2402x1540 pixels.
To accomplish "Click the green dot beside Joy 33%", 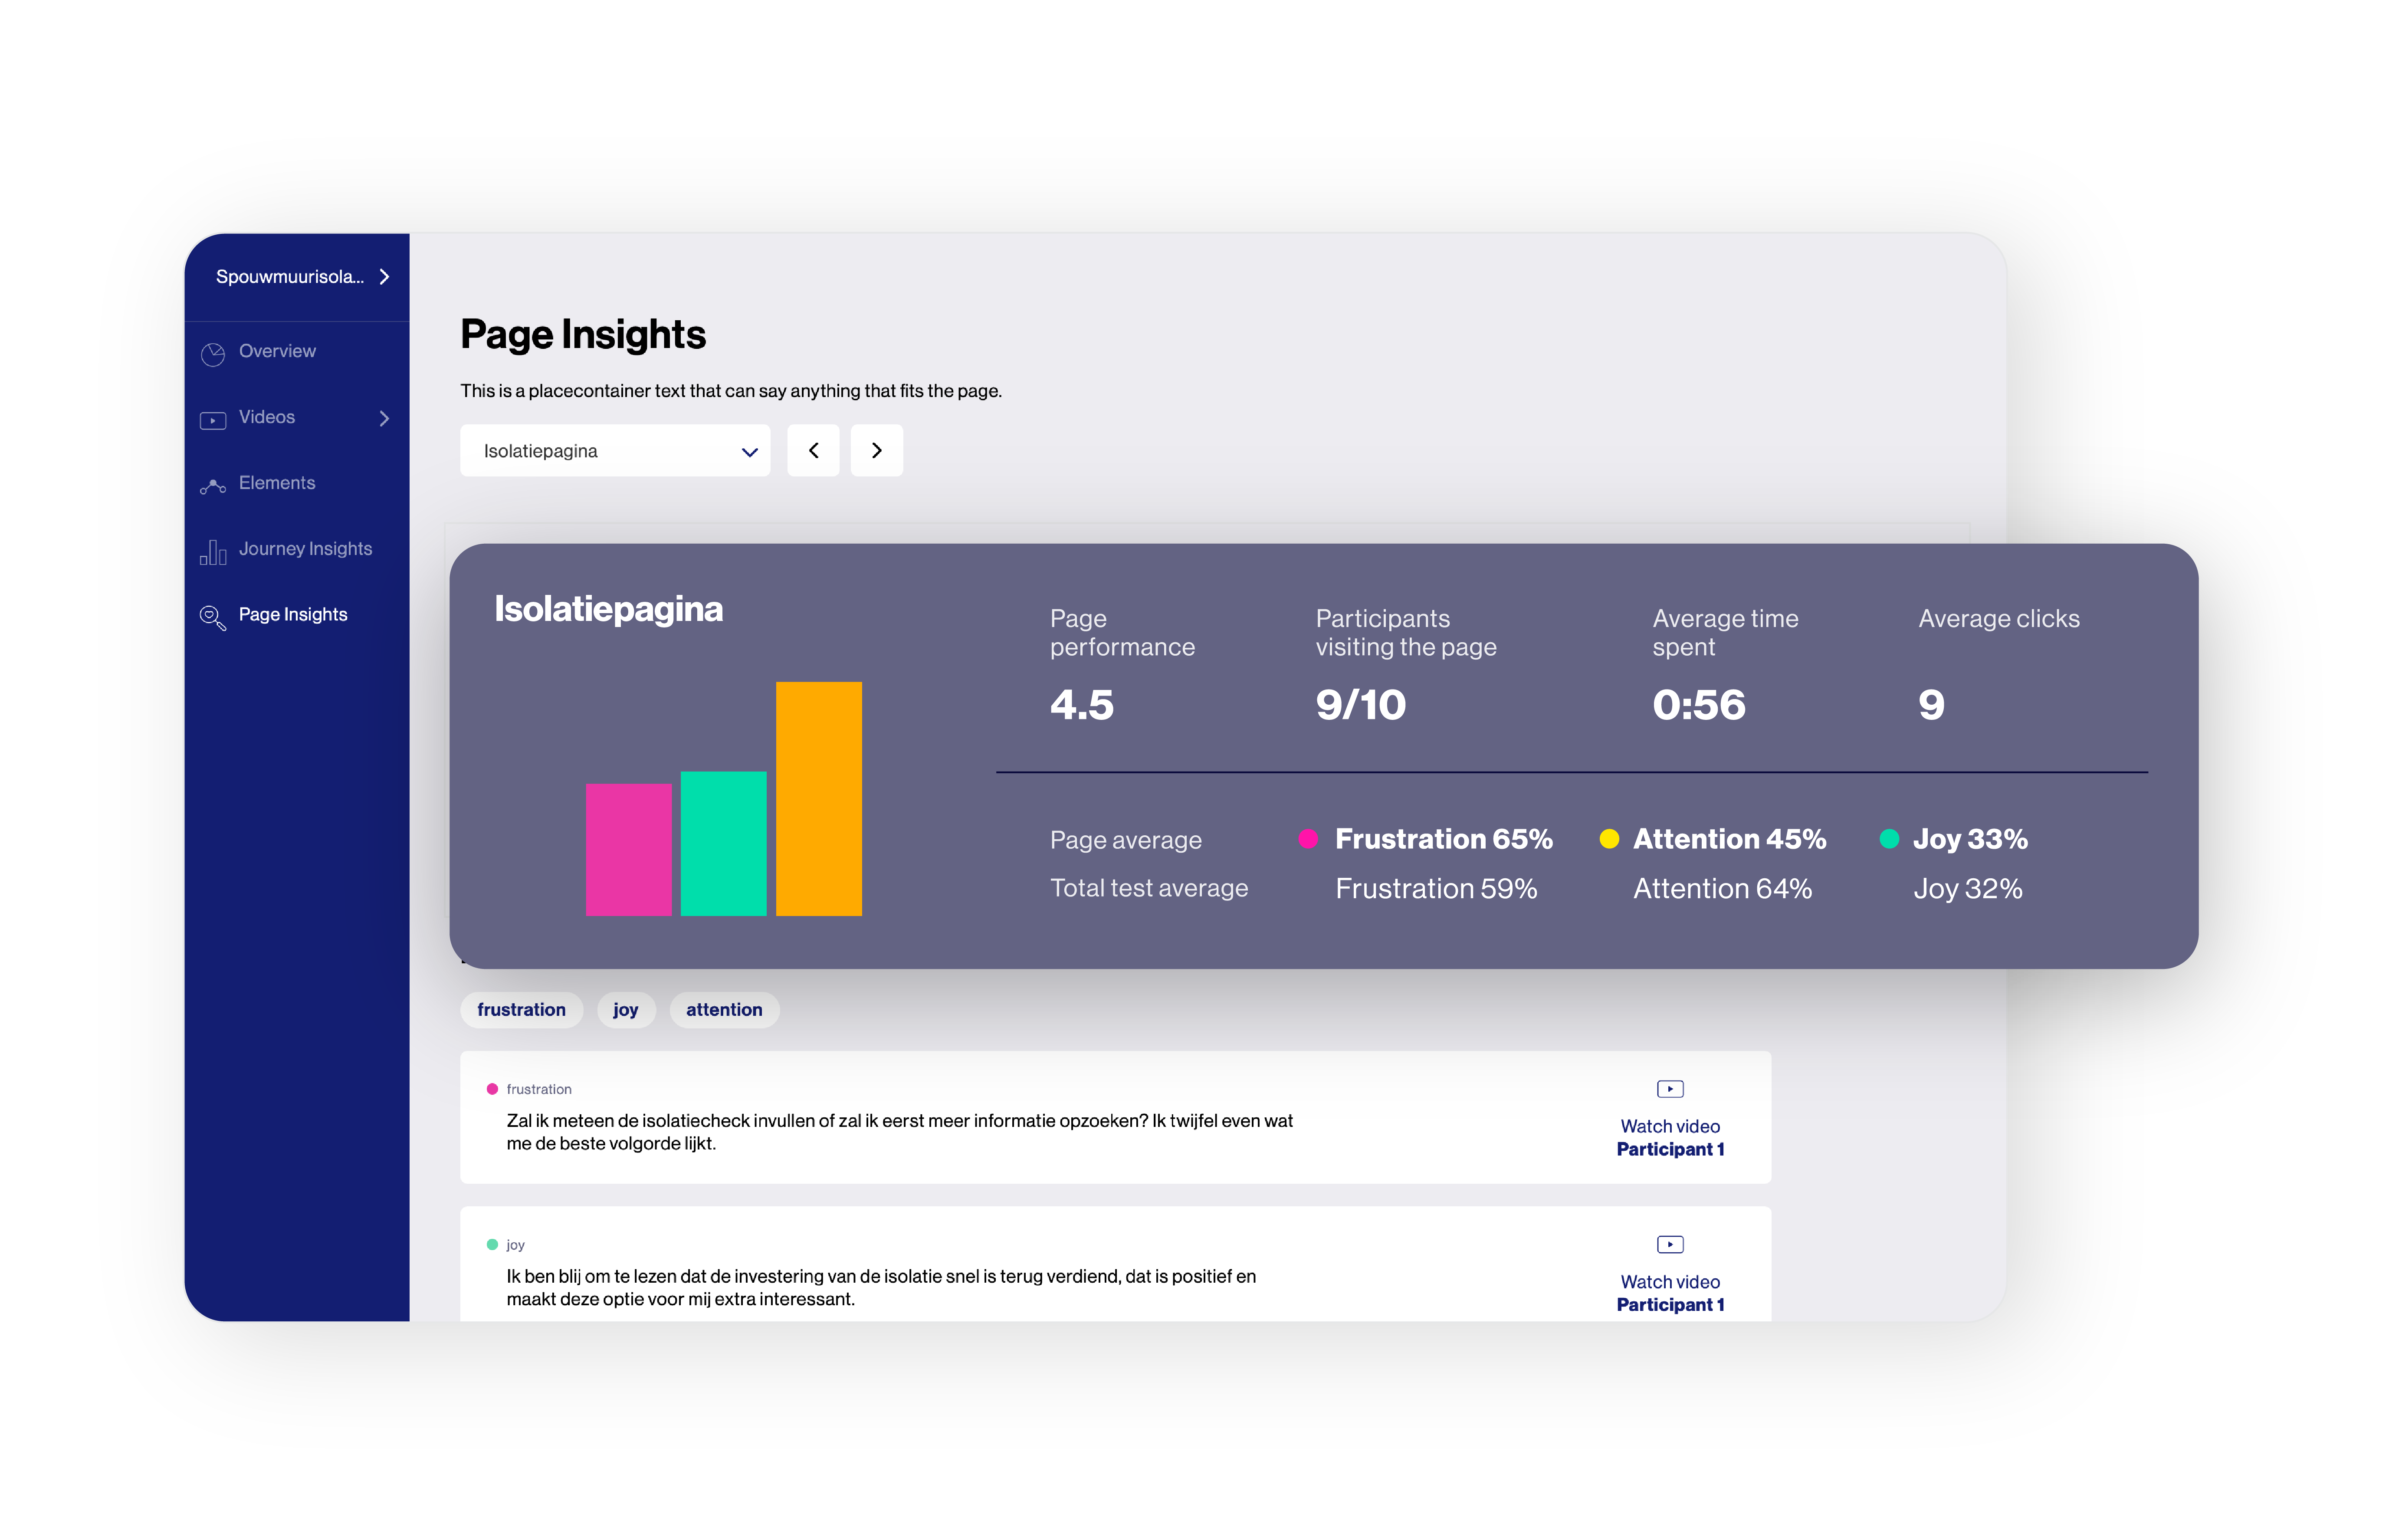I will (x=1889, y=840).
